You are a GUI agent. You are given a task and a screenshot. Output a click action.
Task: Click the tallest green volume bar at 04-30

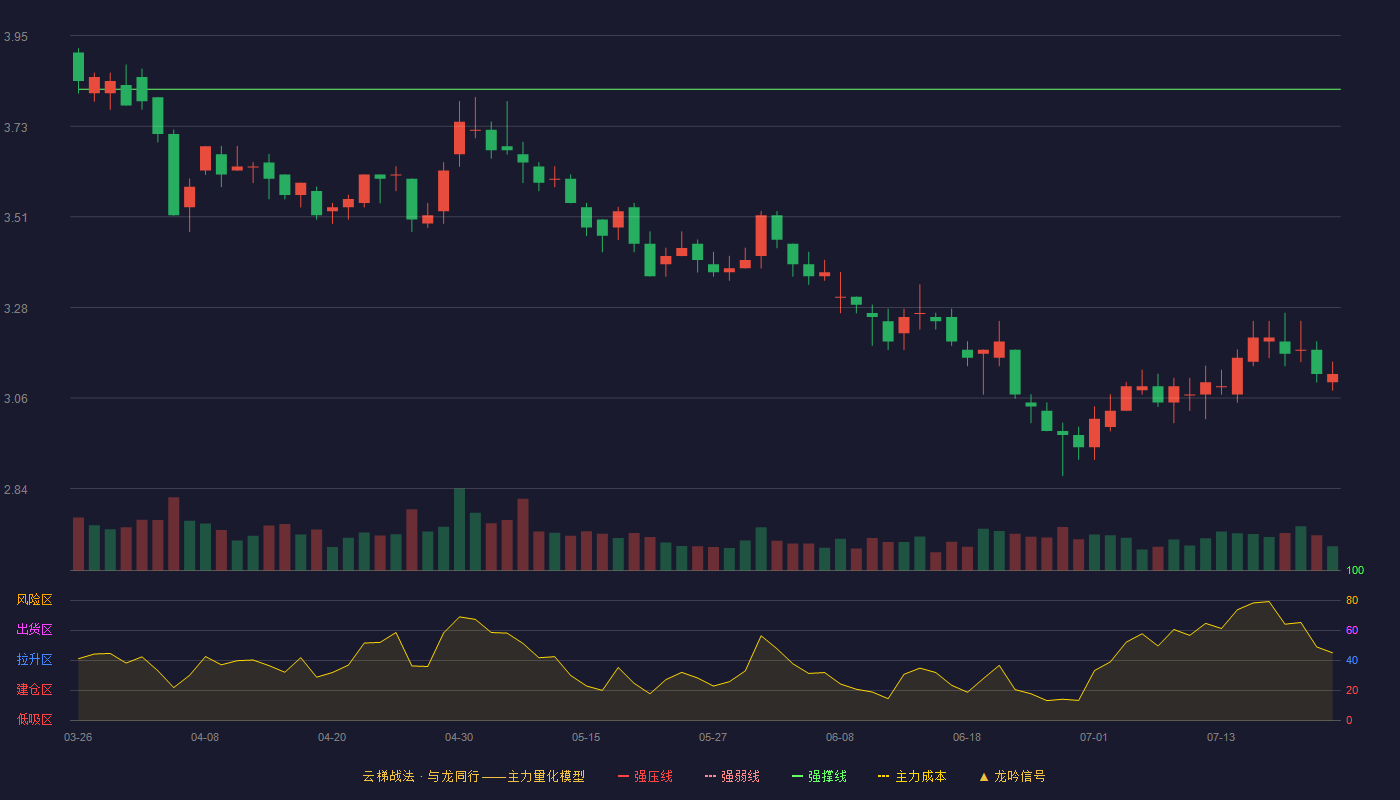coord(459,529)
